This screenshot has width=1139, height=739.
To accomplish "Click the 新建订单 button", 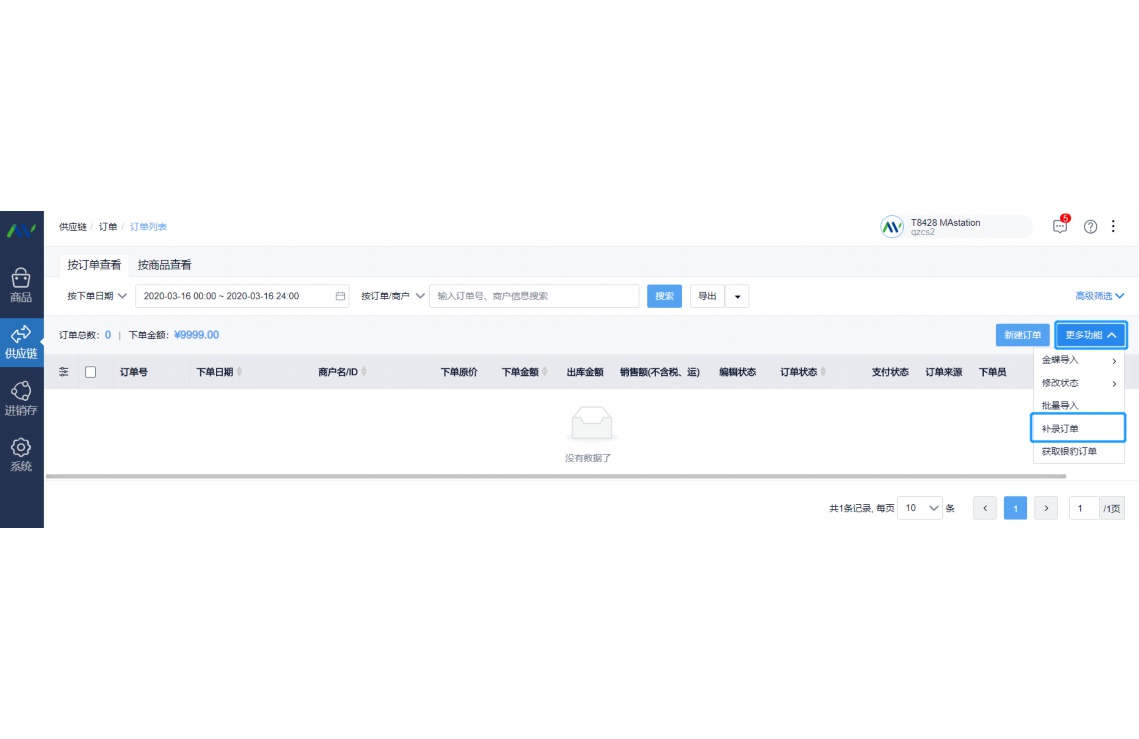I will coord(1022,335).
